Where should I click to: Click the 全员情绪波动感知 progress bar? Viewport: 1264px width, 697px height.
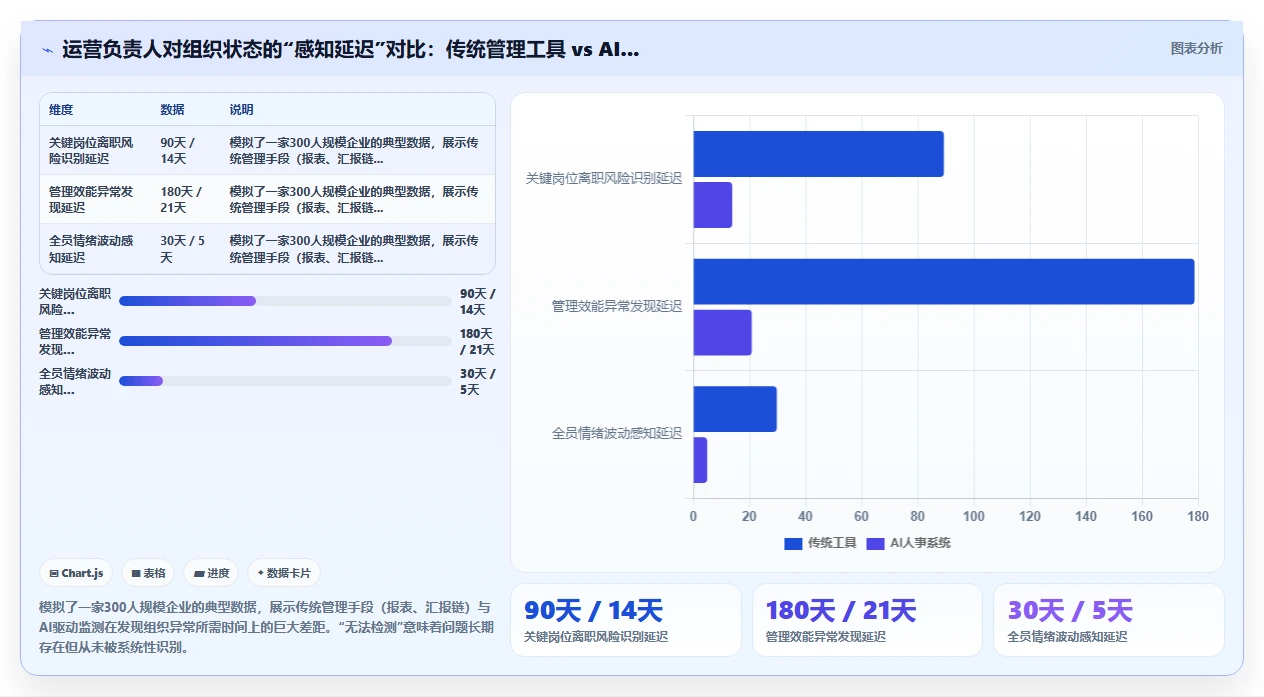[285, 381]
